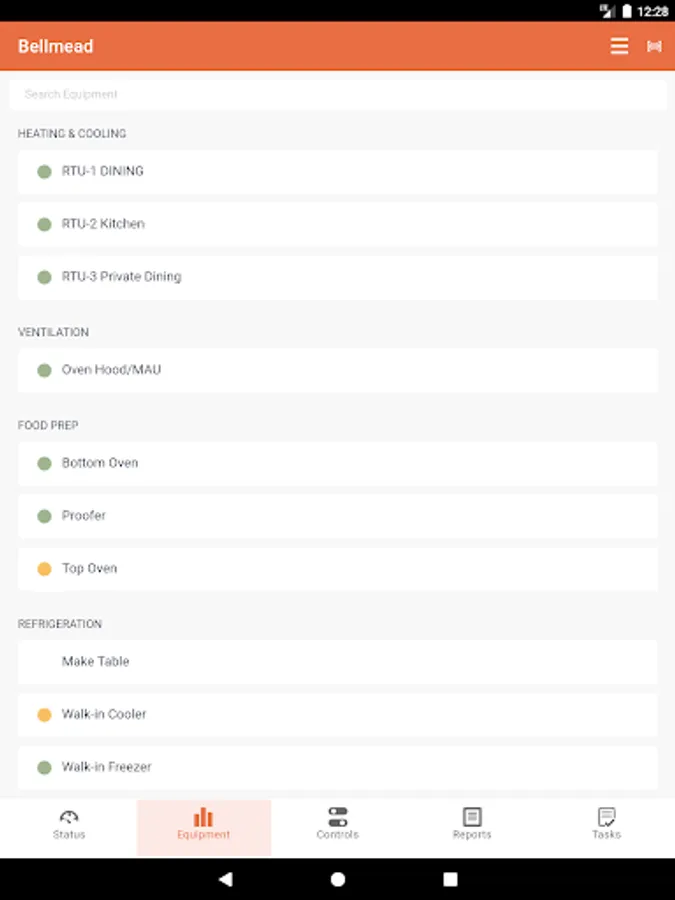
Task: Open RTU-3 Private Dining entry
Action: click(338, 277)
